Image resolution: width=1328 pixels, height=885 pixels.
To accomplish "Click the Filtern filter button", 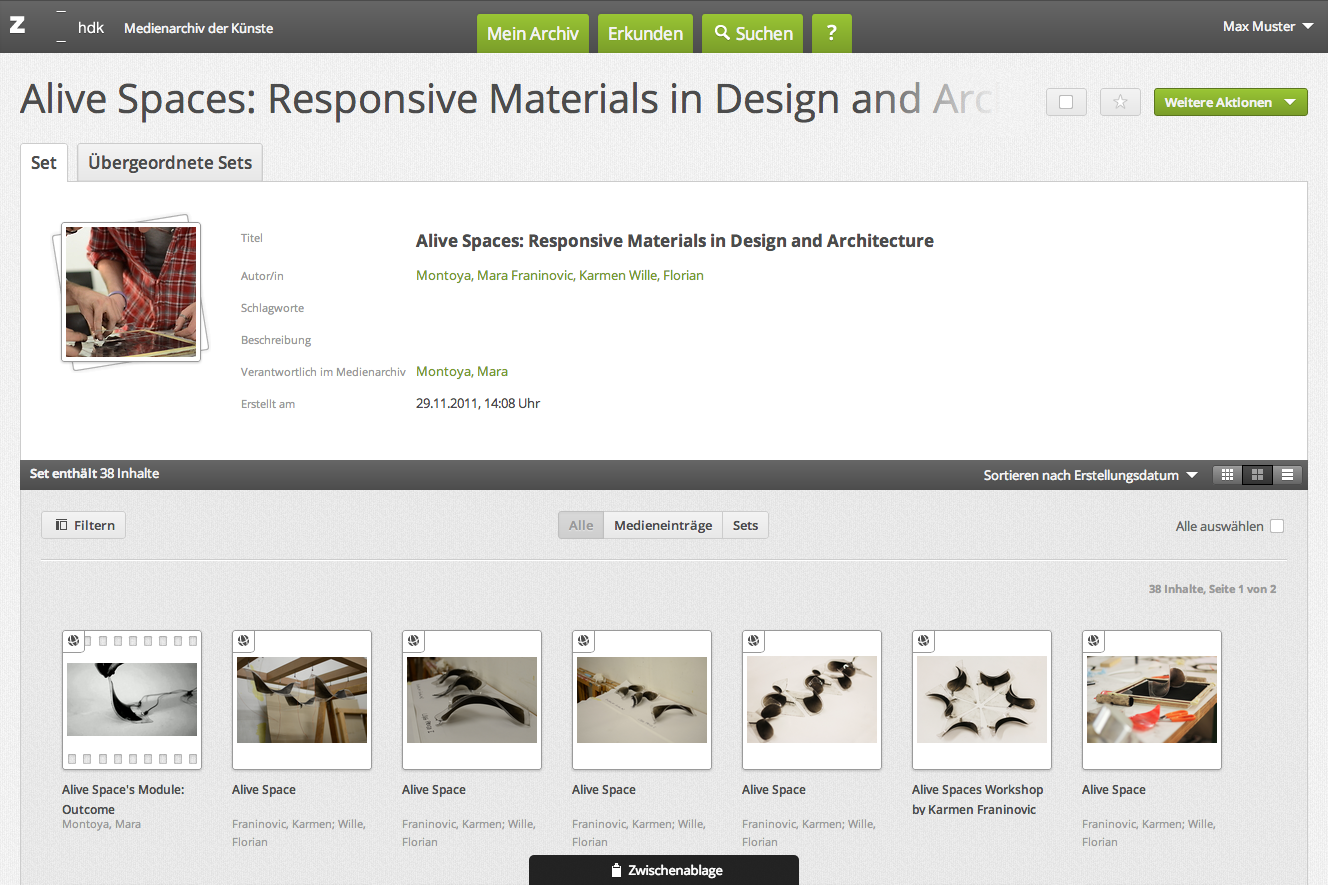I will coord(84,525).
